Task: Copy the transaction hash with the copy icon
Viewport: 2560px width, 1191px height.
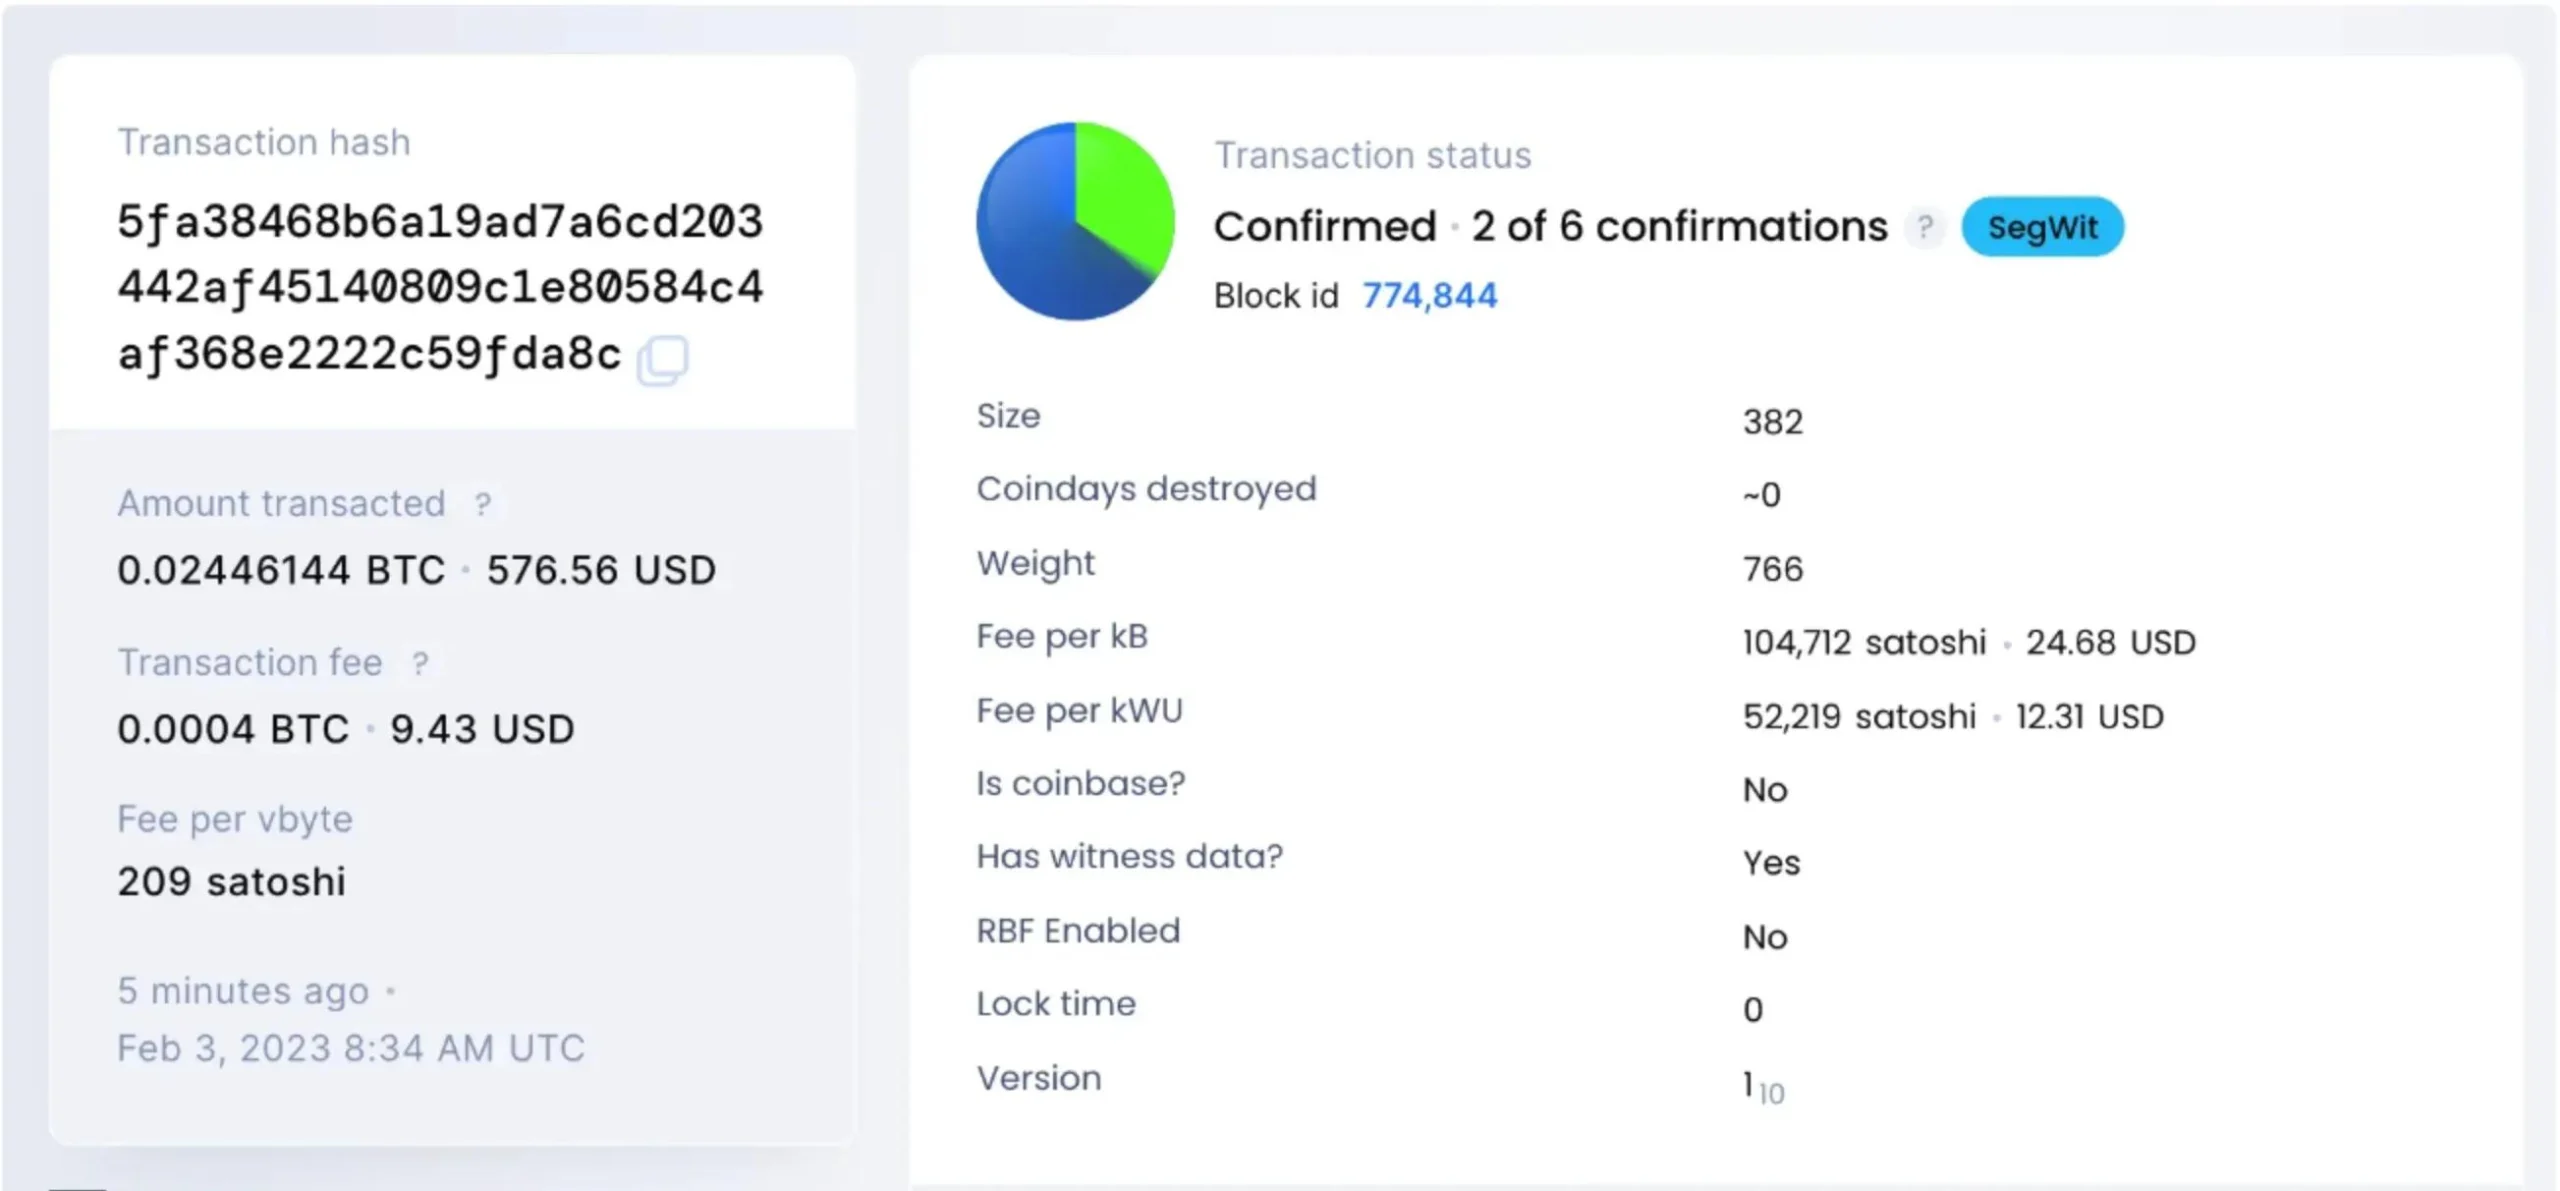Action: coord(663,360)
